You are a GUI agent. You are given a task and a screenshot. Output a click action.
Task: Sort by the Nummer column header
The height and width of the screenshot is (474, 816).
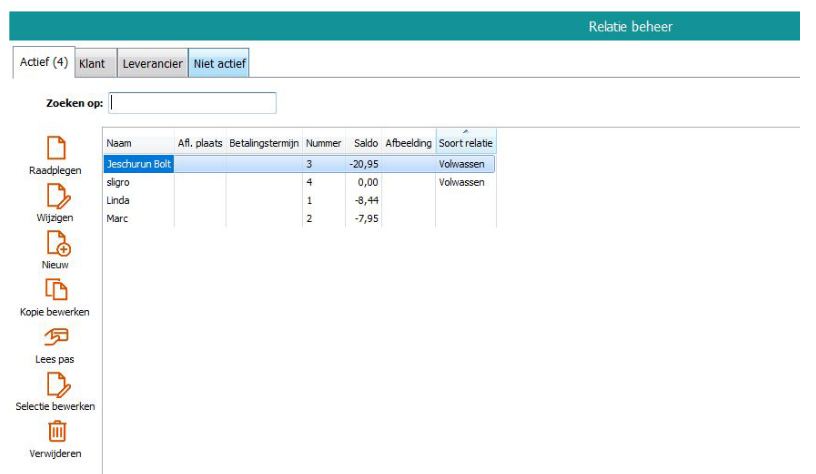coord(324,144)
